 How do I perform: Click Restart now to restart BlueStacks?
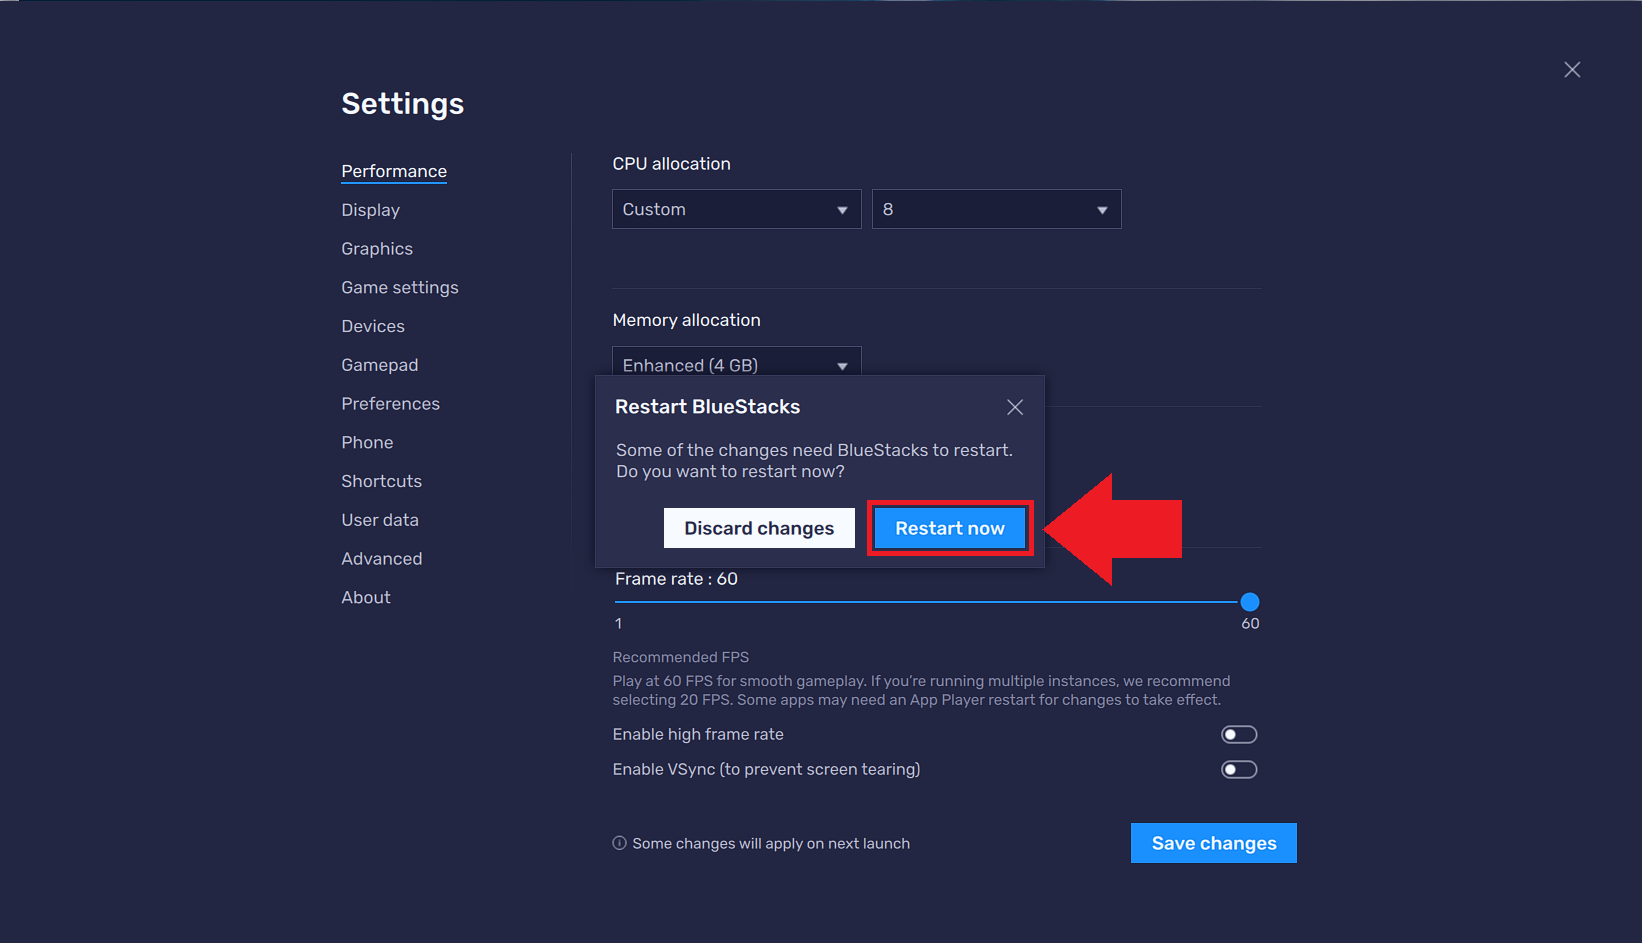pos(950,528)
